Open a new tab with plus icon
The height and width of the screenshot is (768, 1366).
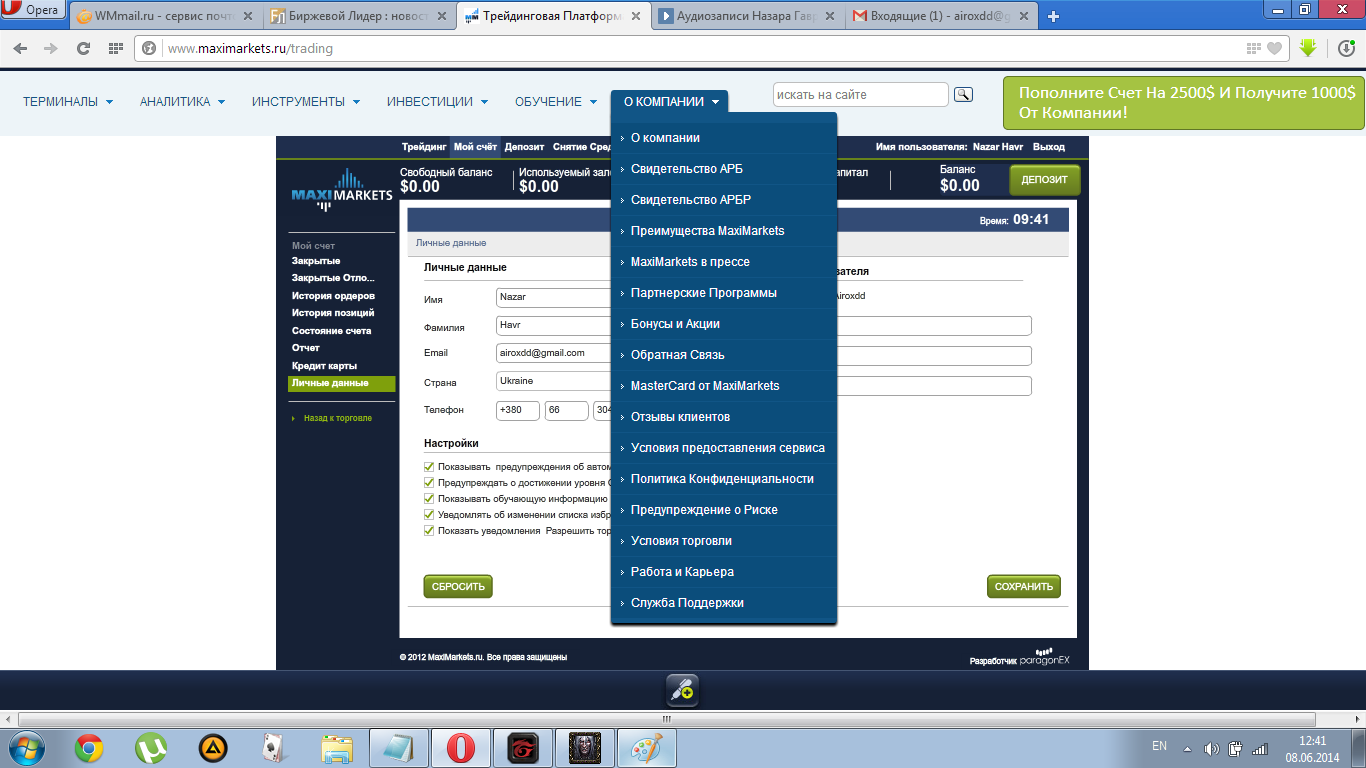[x=1053, y=16]
